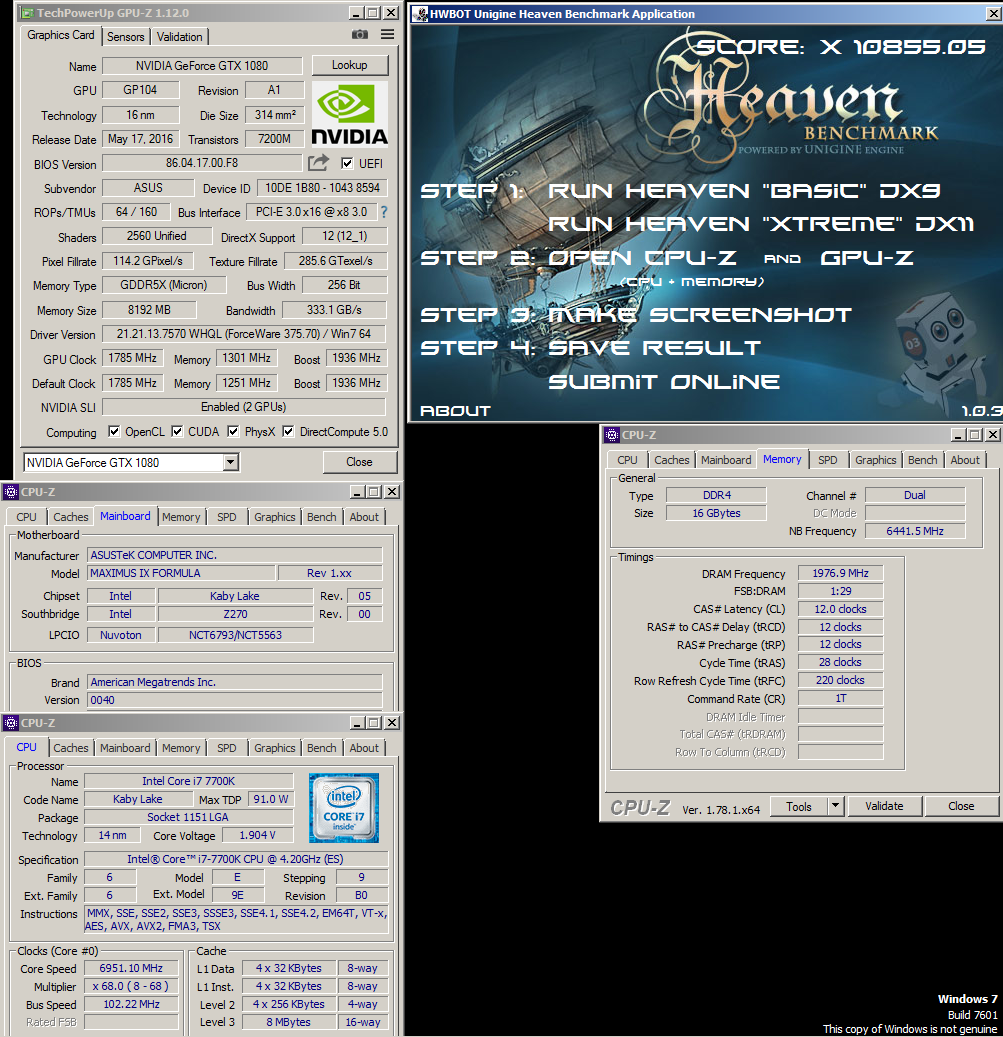Open the GPU selection dropdown in GPU-Z
Screen dimensions: 1003x1037
[x=231, y=462]
